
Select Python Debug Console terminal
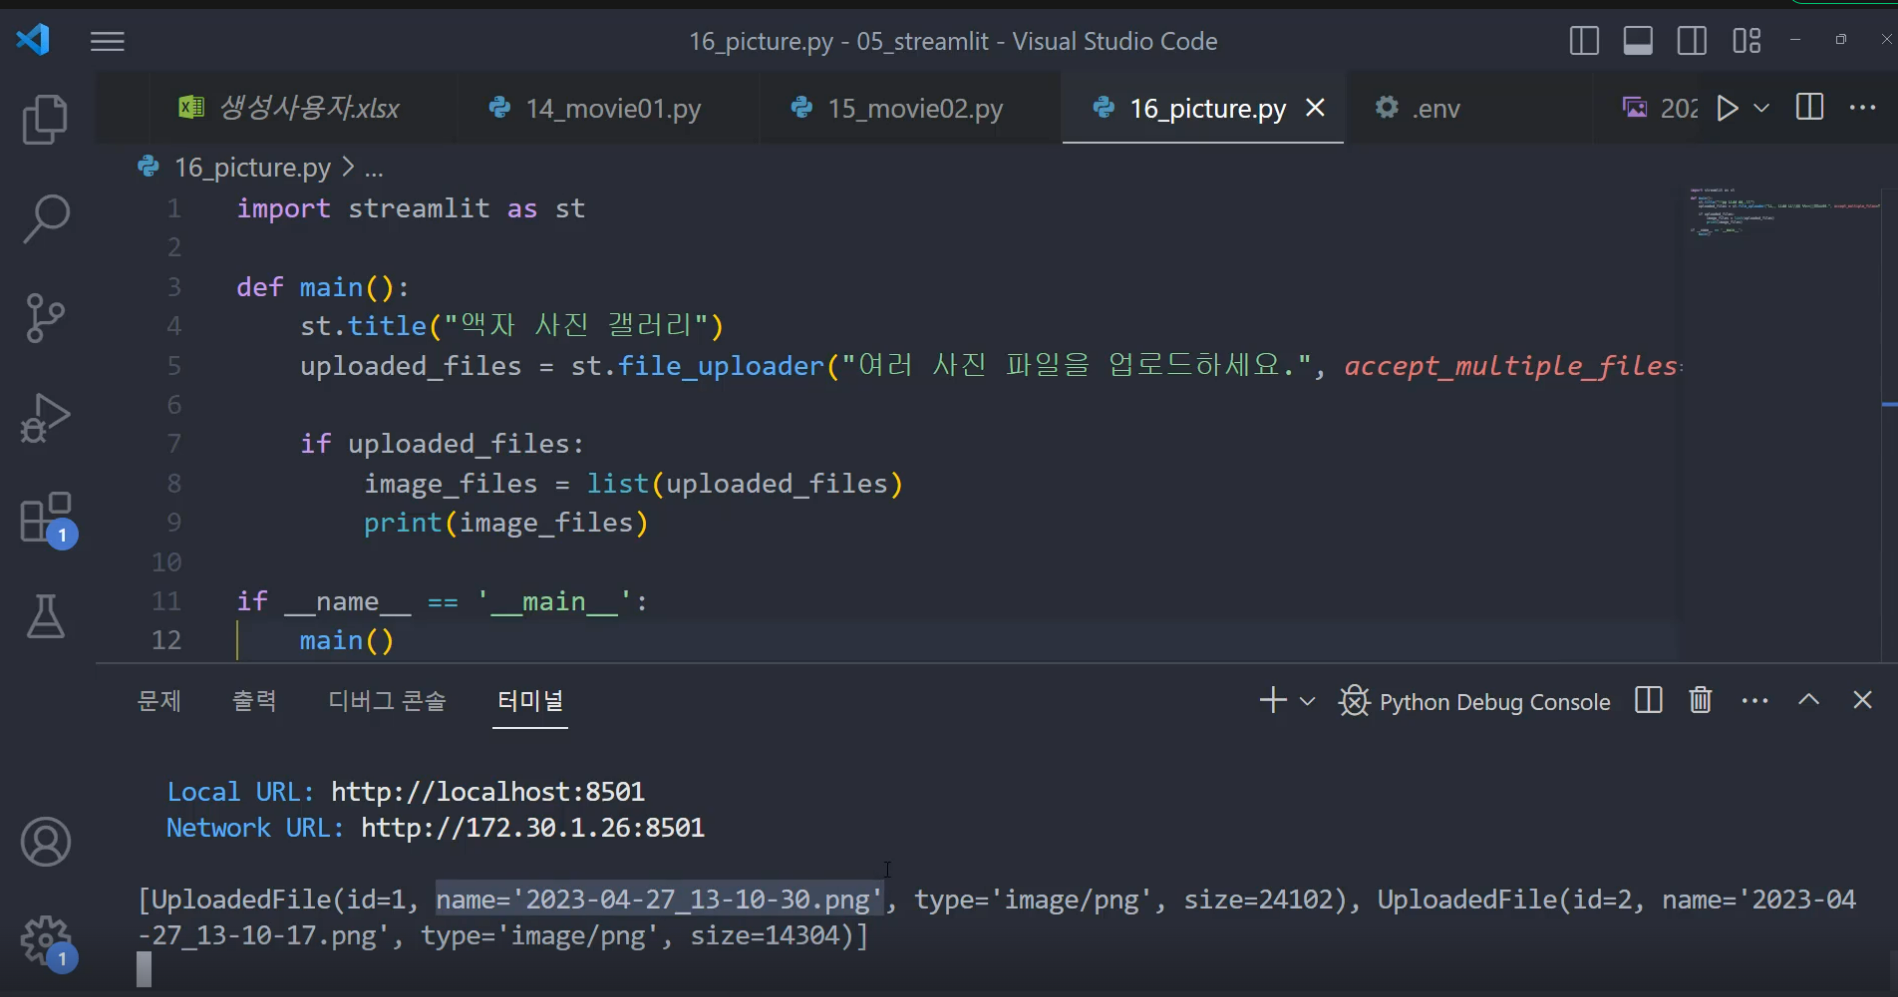coord(1475,701)
